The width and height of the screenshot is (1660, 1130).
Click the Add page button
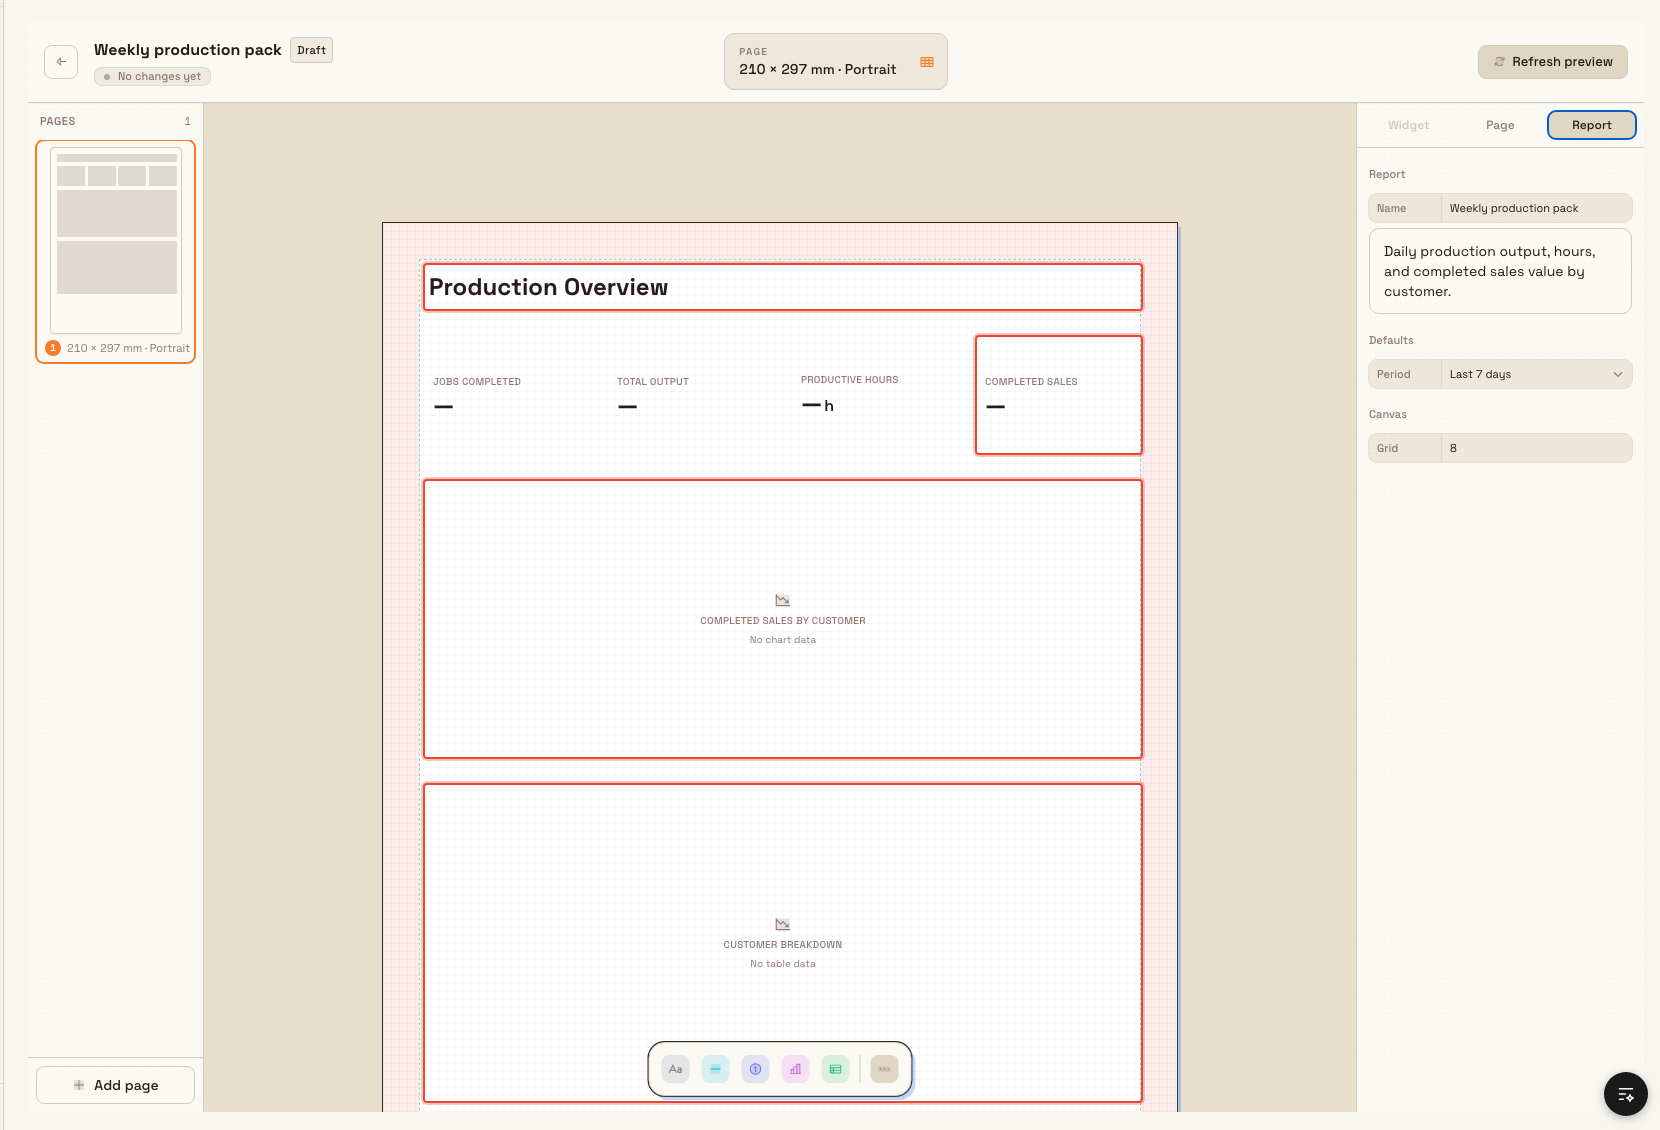point(116,1085)
